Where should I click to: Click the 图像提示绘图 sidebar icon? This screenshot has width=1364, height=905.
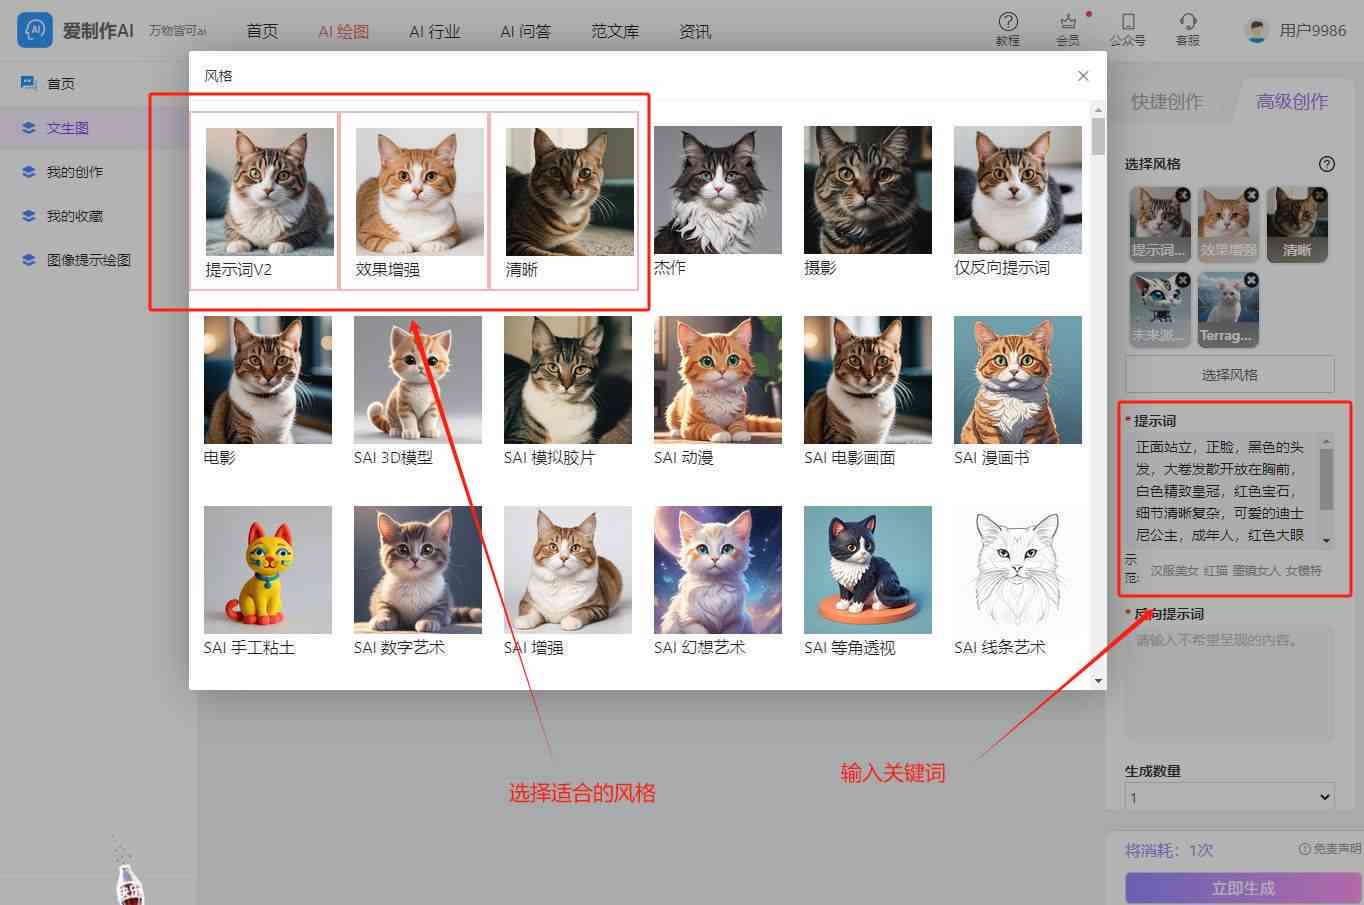tap(29, 259)
